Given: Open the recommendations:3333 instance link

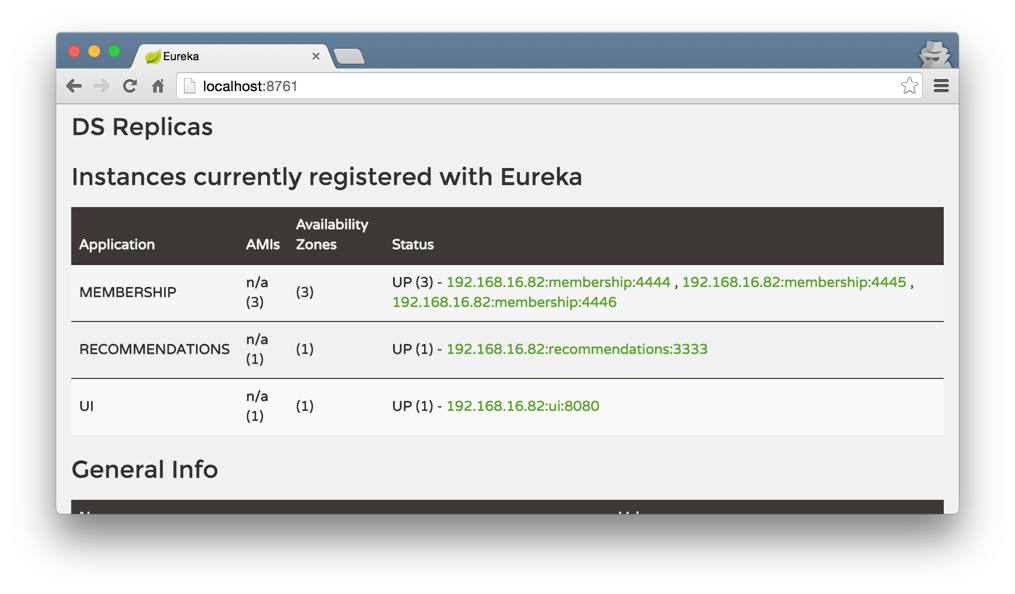Looking at the screenshot, I should pos(577,349).
